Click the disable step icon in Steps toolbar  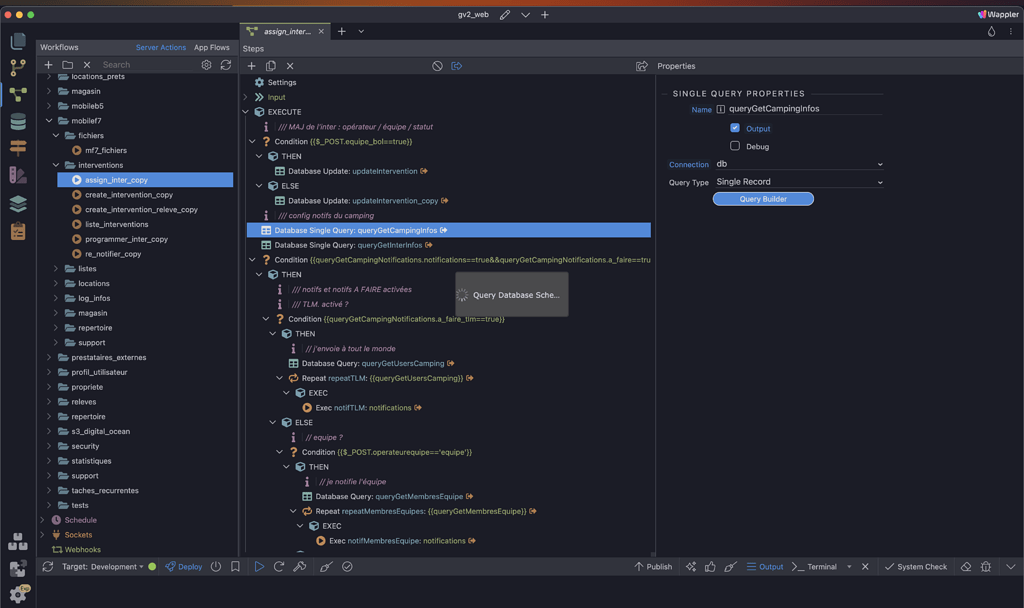pyautogui.click(x=437, y=65)
